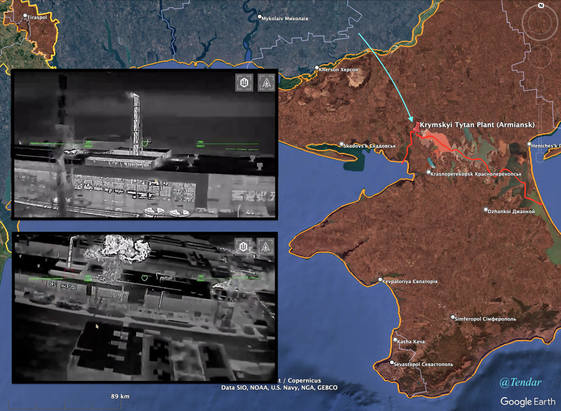Click the triangle emblem icon in the bottom video
The width and height of the screenshot is (561, 411).
pos(266,246)
